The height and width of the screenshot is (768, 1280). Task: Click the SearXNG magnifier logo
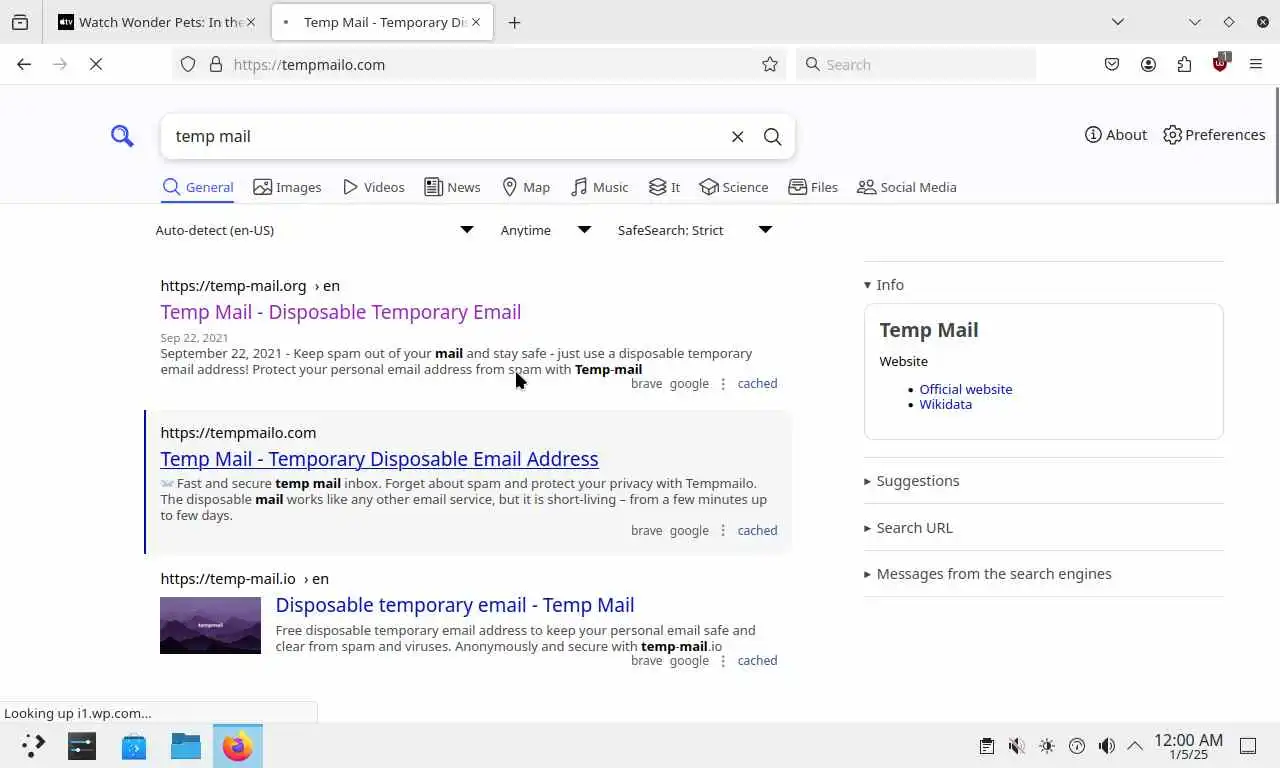pyautogui.click(x=122, y=136)
